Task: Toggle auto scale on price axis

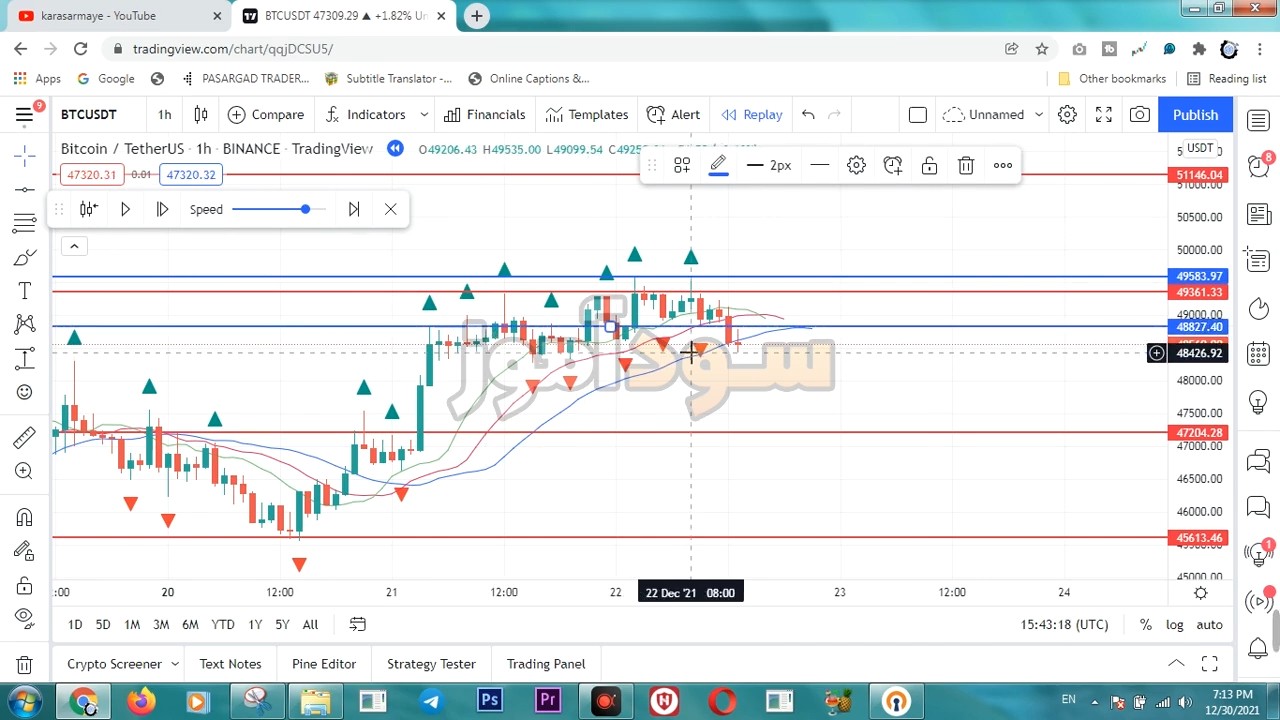Action: 1209,625
